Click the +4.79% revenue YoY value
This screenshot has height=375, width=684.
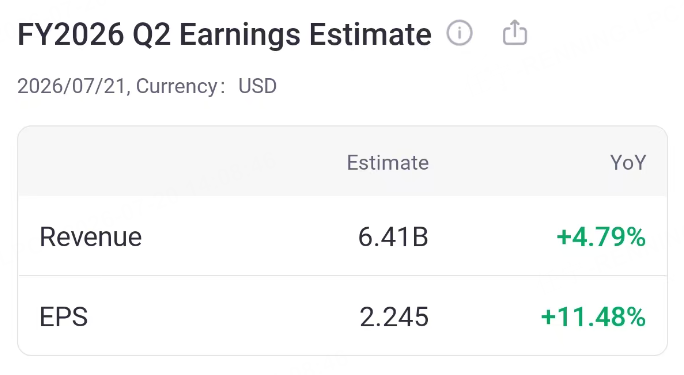[x=601, y=237]
